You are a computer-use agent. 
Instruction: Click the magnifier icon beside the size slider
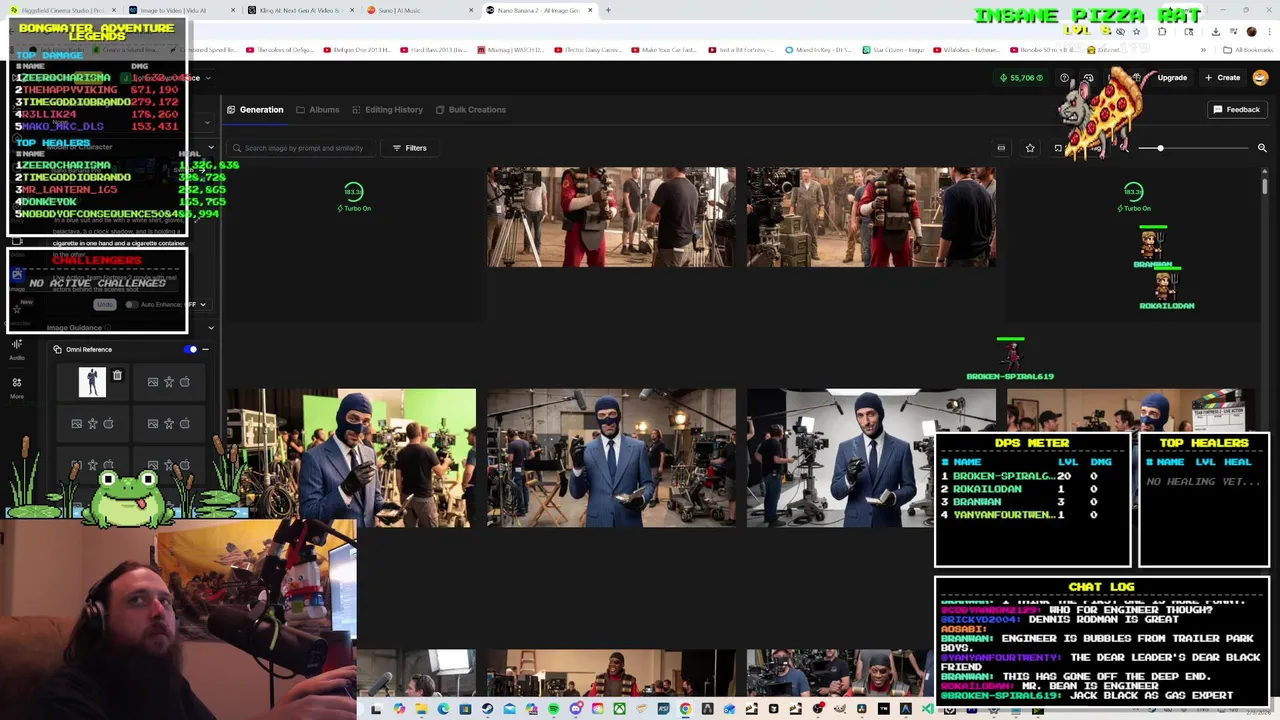pos(1262,148)
